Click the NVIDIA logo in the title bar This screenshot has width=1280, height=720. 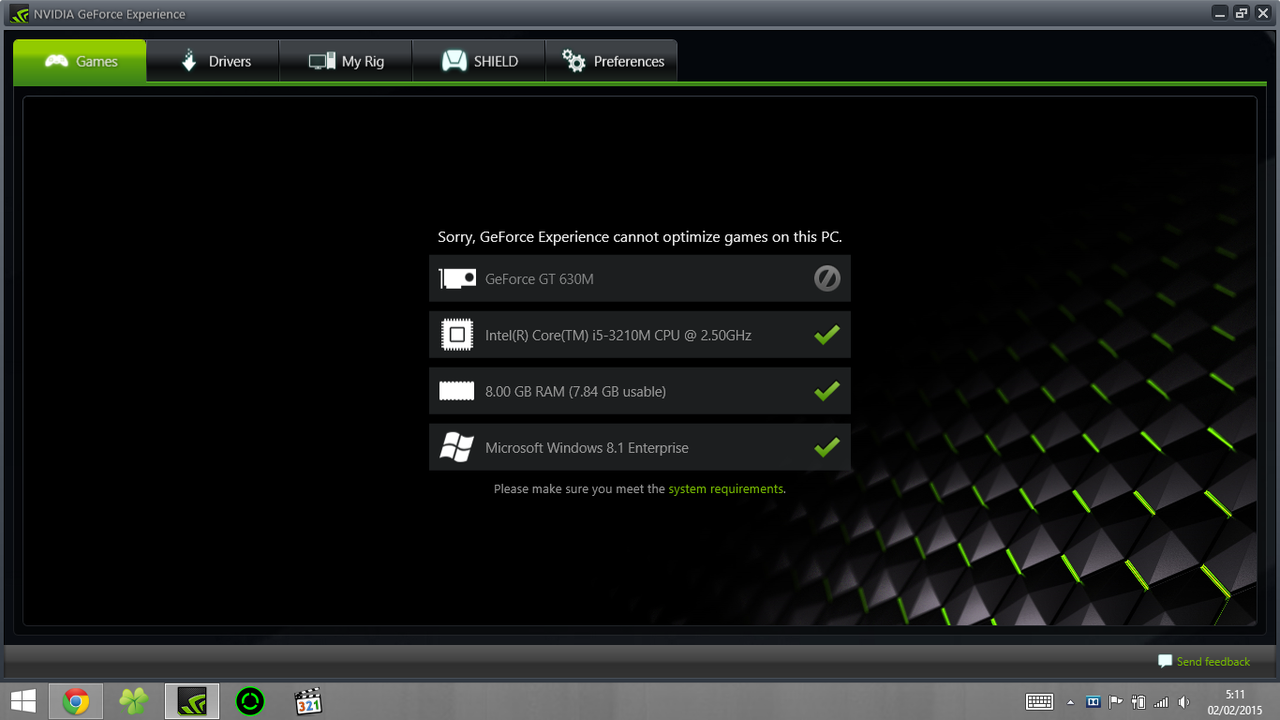click(x=19, y=14)
